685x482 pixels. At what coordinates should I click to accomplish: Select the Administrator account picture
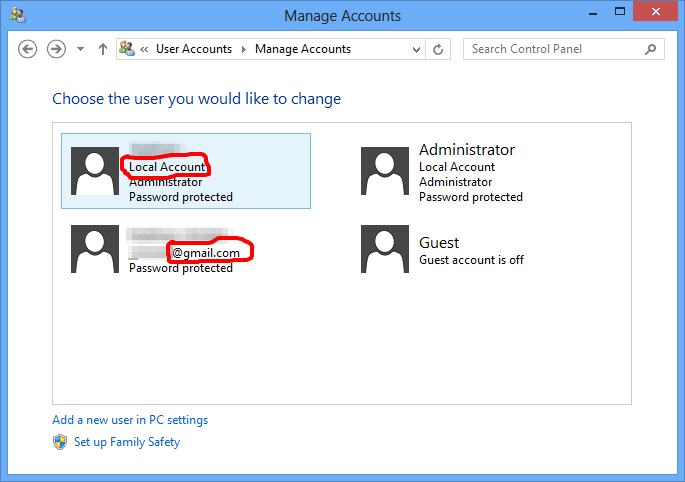pyautogui.click(x=385, y=171)
